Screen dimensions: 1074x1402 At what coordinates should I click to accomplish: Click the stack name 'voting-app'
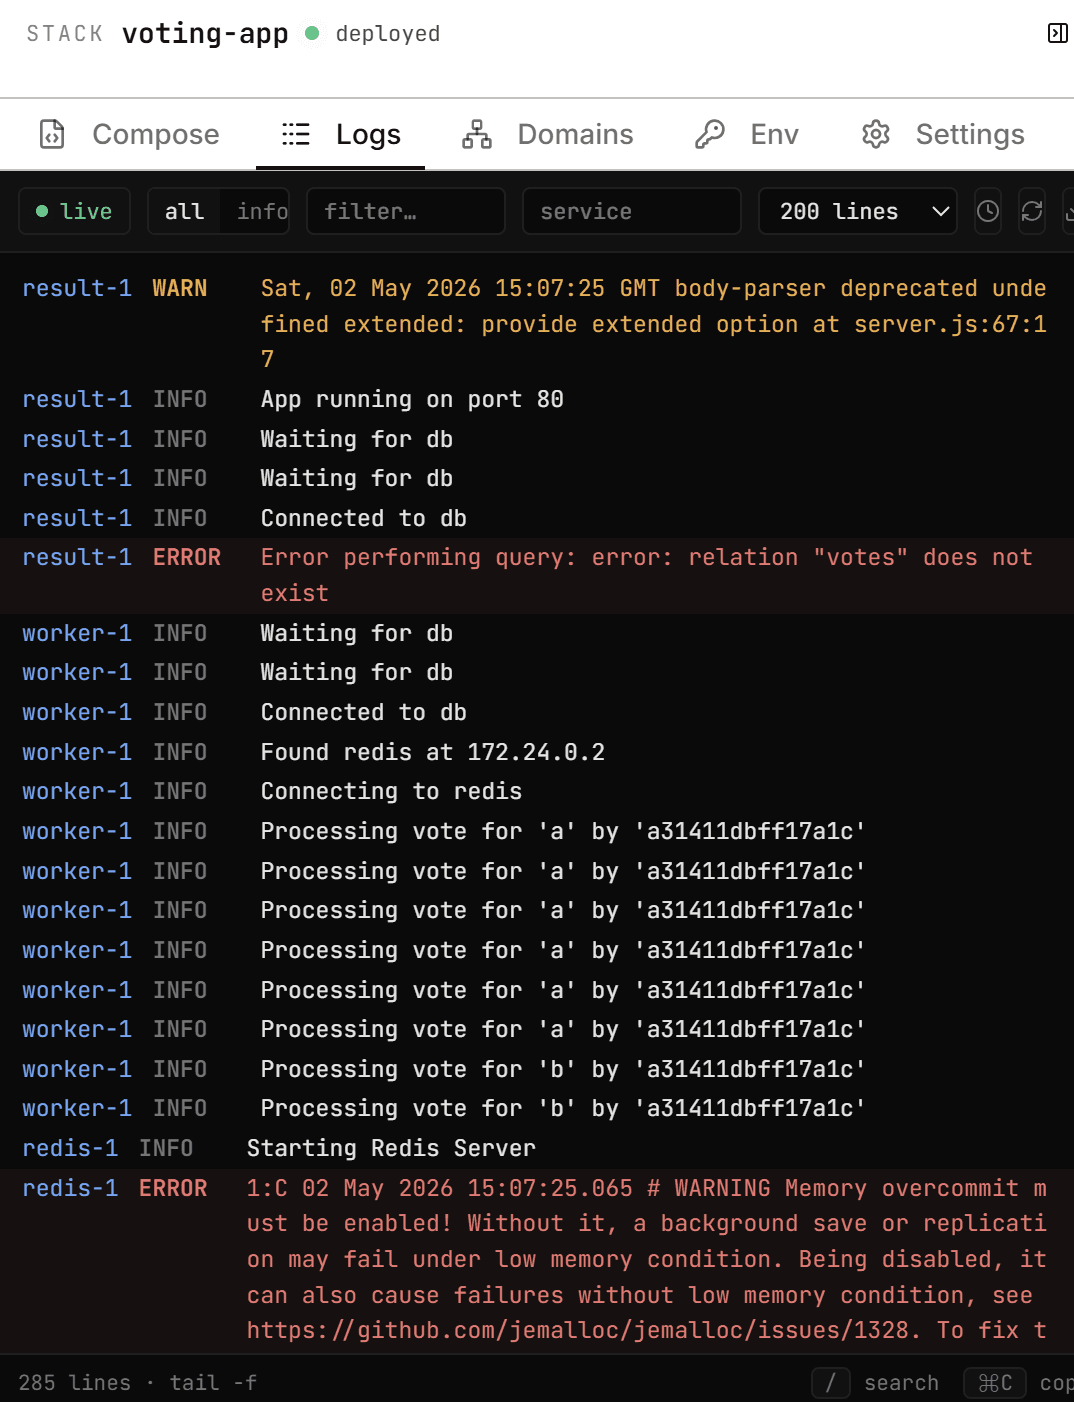coord(205,33)
